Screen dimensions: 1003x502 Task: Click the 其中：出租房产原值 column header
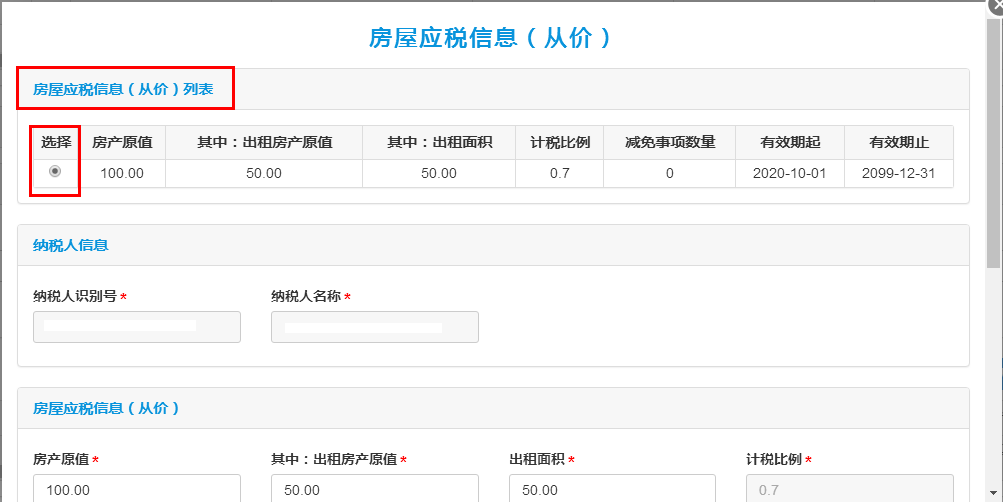point(264,143)
